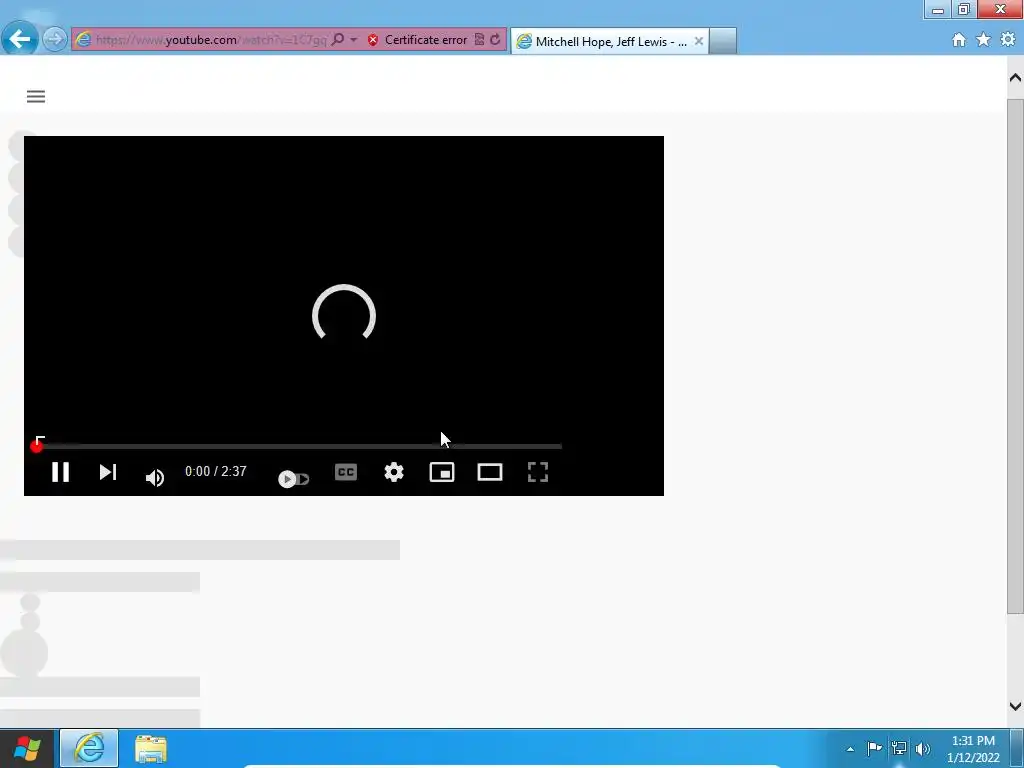Click the Show desktop button

1017,748
